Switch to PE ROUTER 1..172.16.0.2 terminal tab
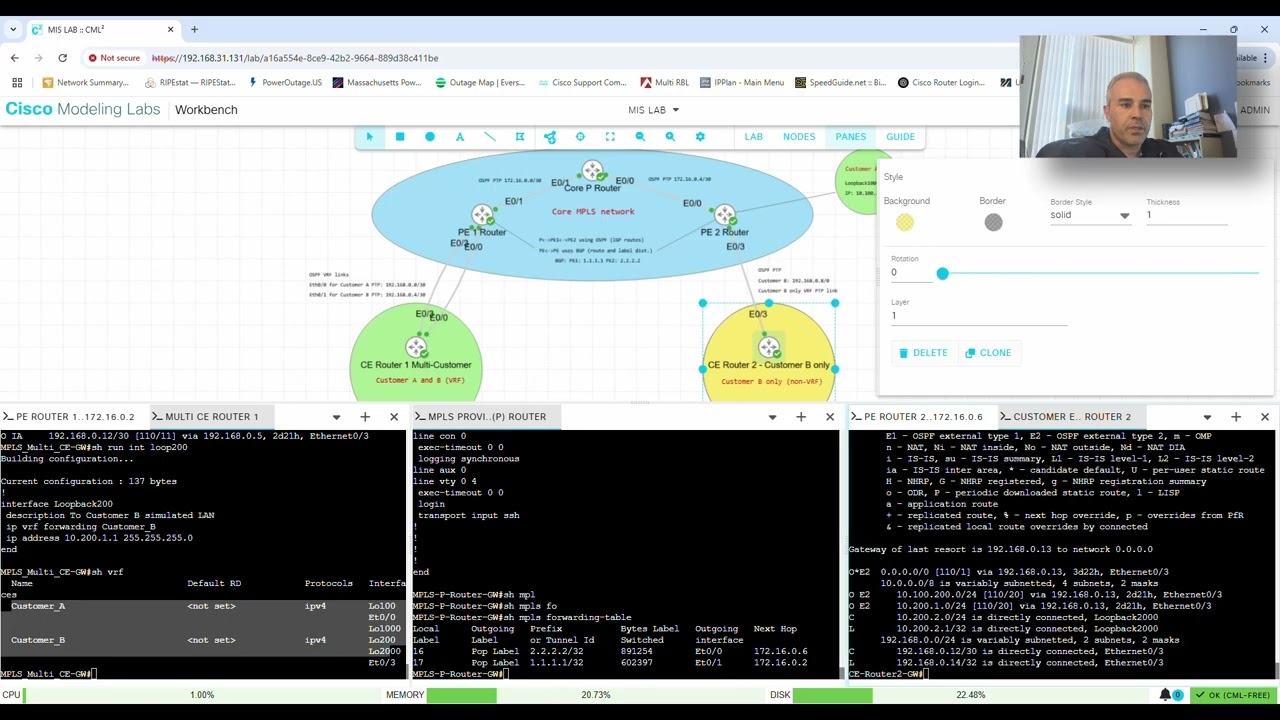The width and height of the screenshot is (1280, 720). [x=74, y=416]
